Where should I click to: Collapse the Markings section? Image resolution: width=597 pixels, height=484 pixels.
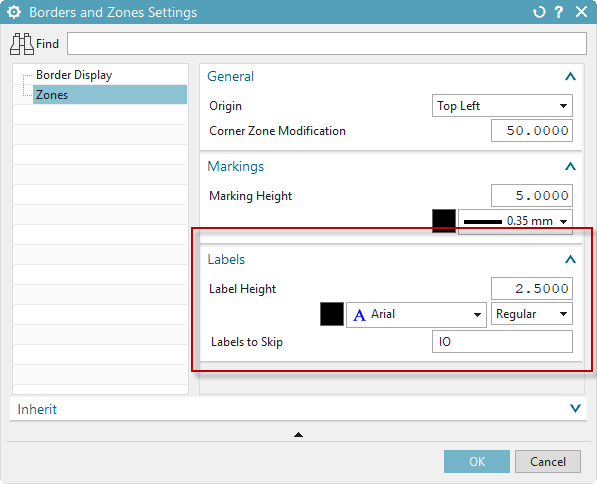click(570, 166)
